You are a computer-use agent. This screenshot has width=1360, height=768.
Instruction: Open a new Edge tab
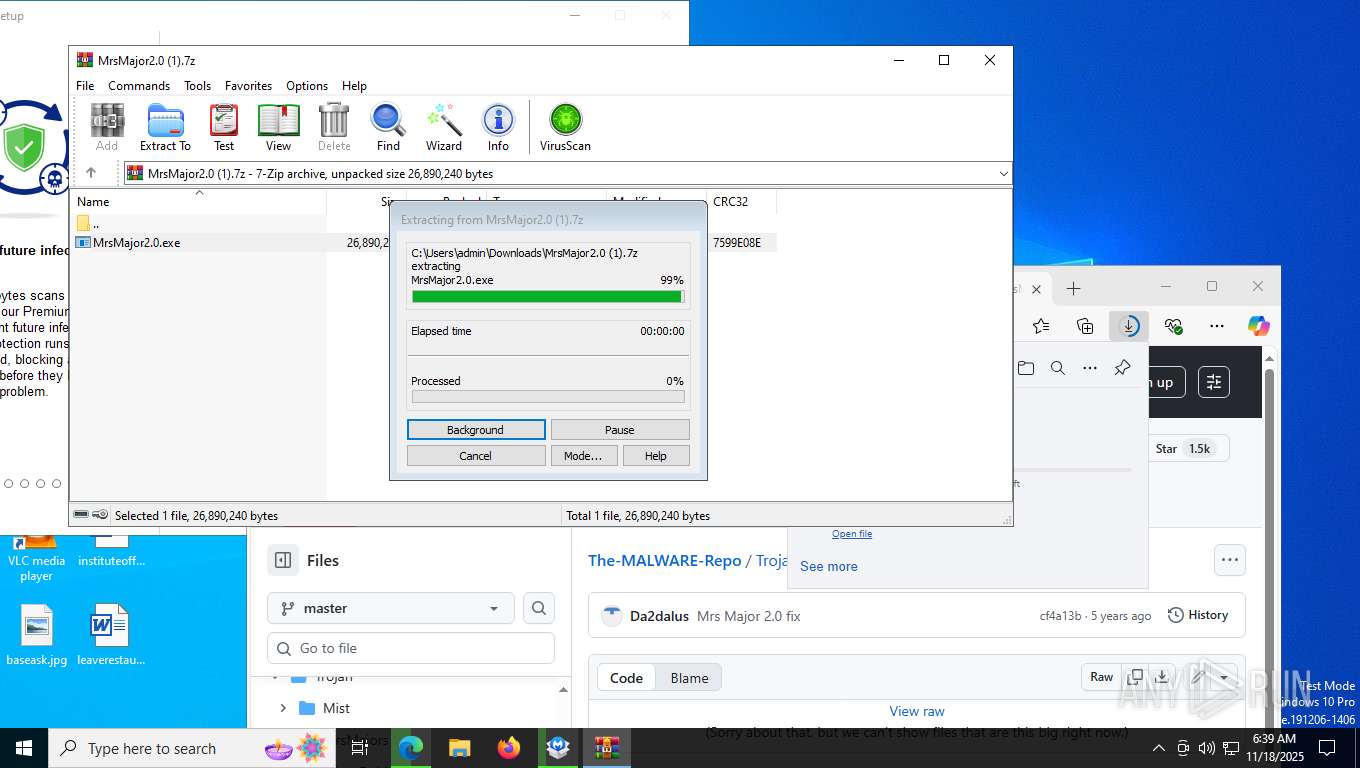pos(1074,288)
